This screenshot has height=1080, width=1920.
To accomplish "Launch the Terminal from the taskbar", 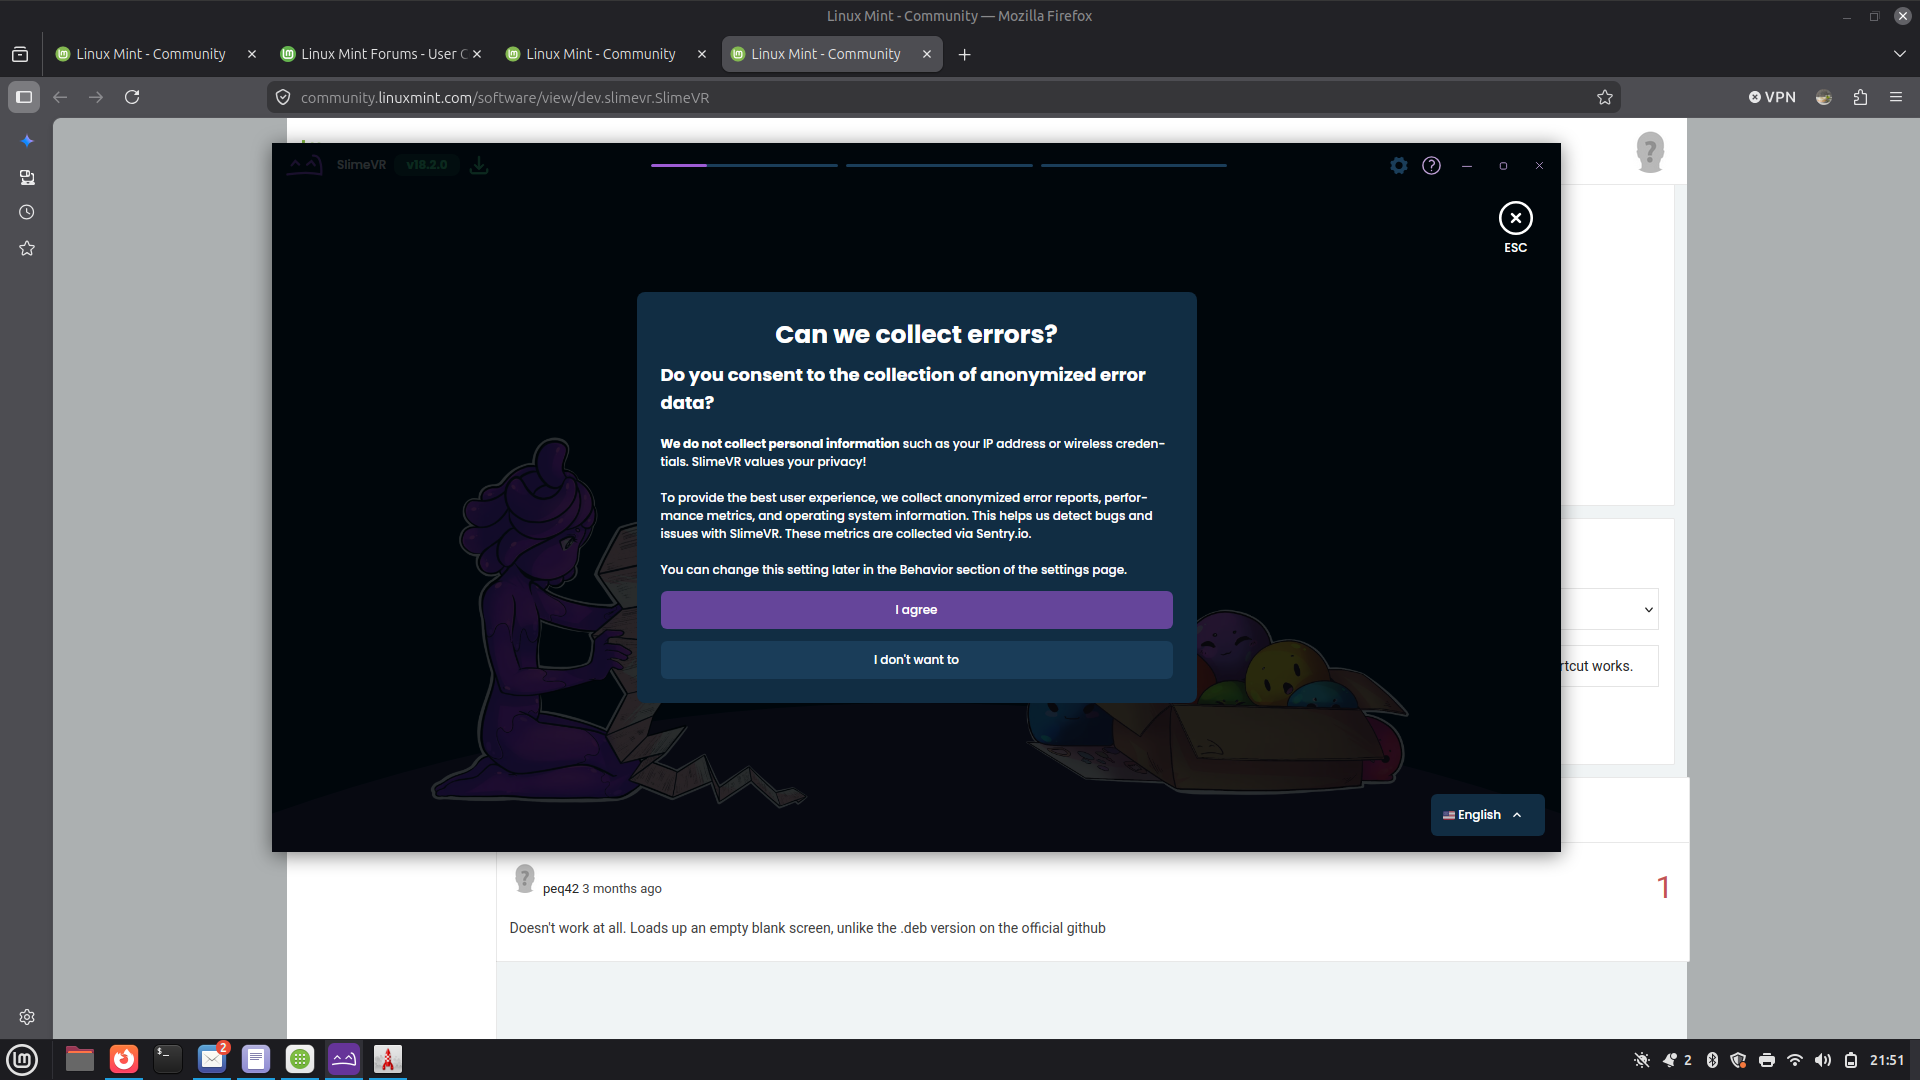I will 168,1059.
